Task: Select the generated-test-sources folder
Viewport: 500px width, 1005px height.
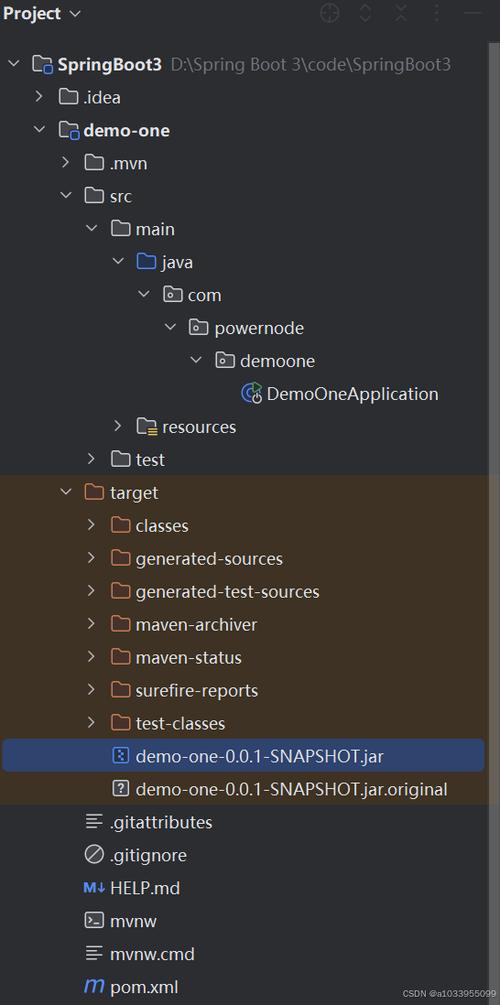Action: 228,591
